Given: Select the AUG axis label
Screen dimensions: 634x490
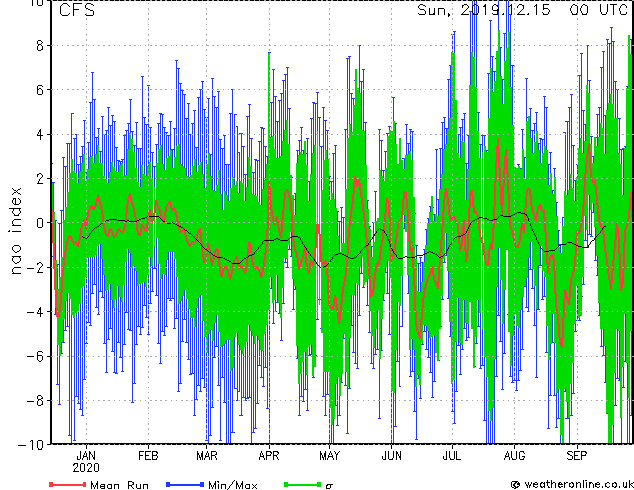Looking at the screenshot, I should (x=514, y=456).
